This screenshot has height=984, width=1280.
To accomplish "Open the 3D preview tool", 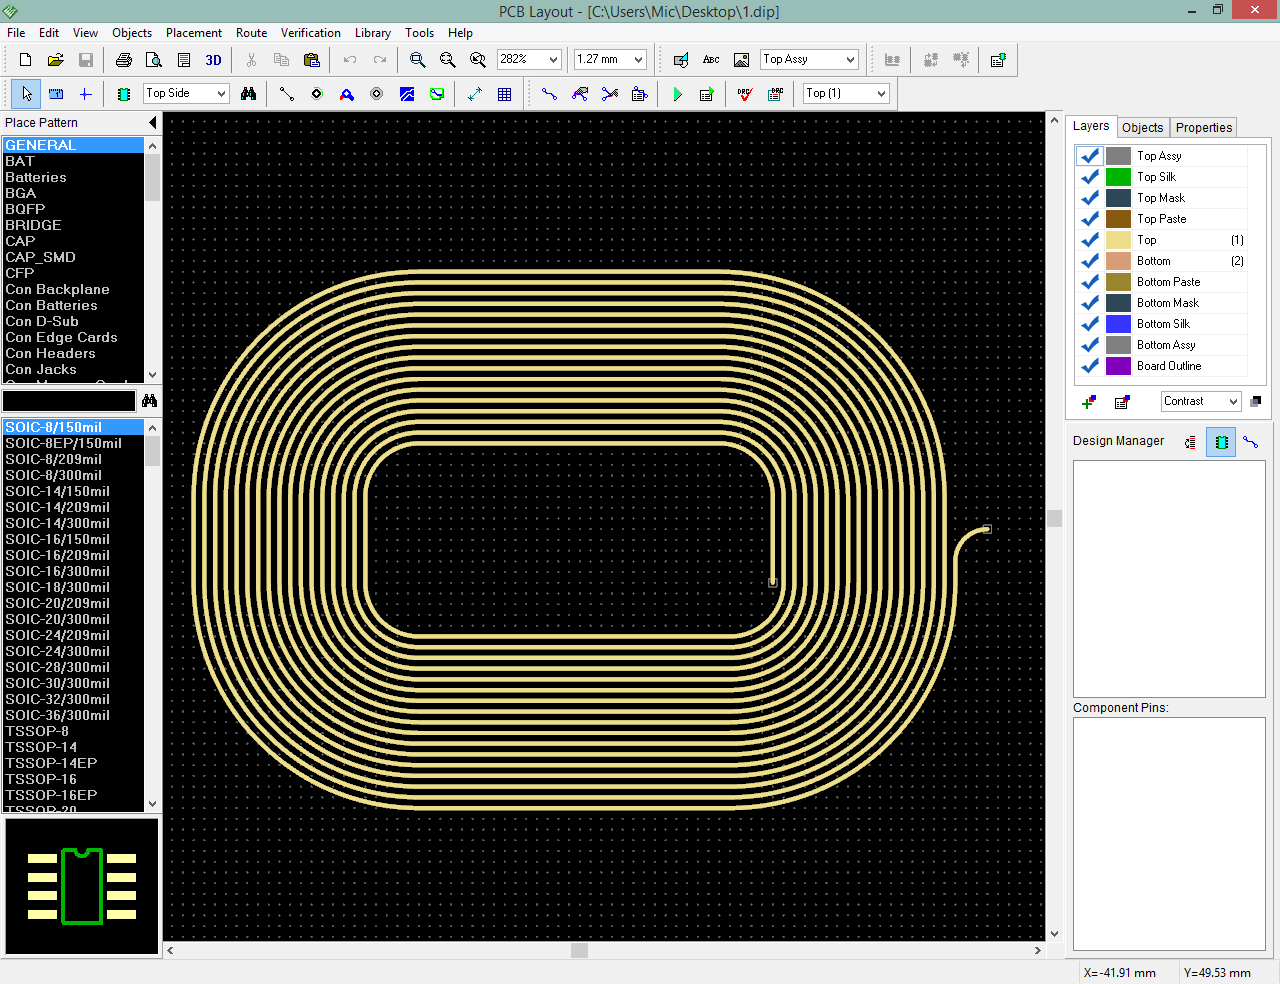I will tap(213, 60).
